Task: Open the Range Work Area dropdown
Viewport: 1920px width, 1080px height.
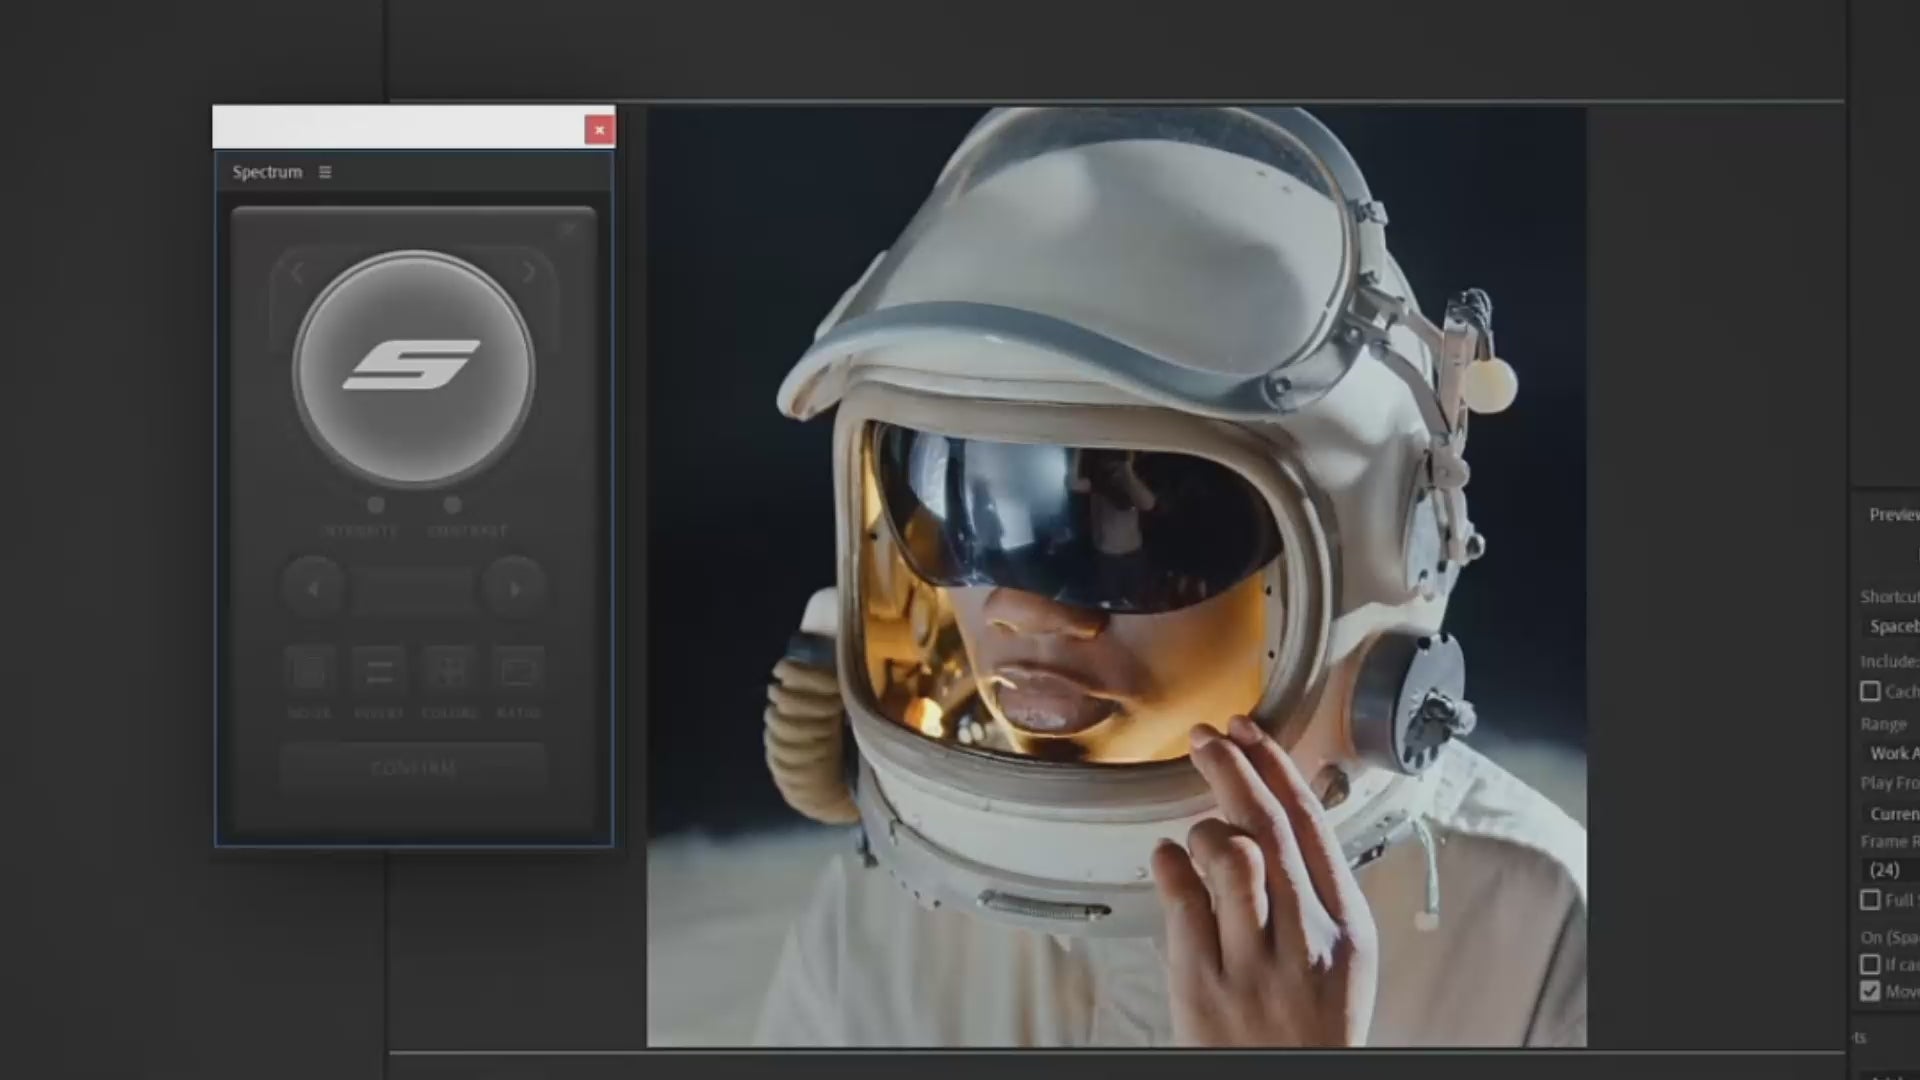Action: pos(1893,753)
